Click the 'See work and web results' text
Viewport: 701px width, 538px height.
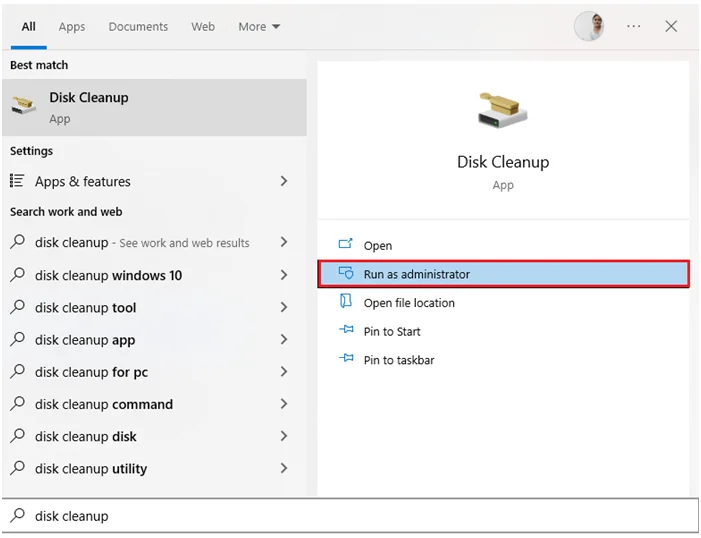184,243
